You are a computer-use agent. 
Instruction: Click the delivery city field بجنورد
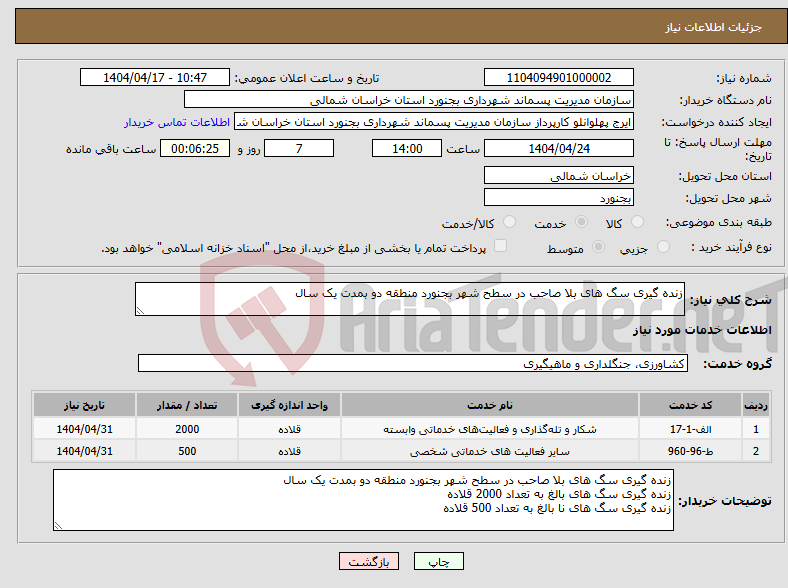(558, 197)
